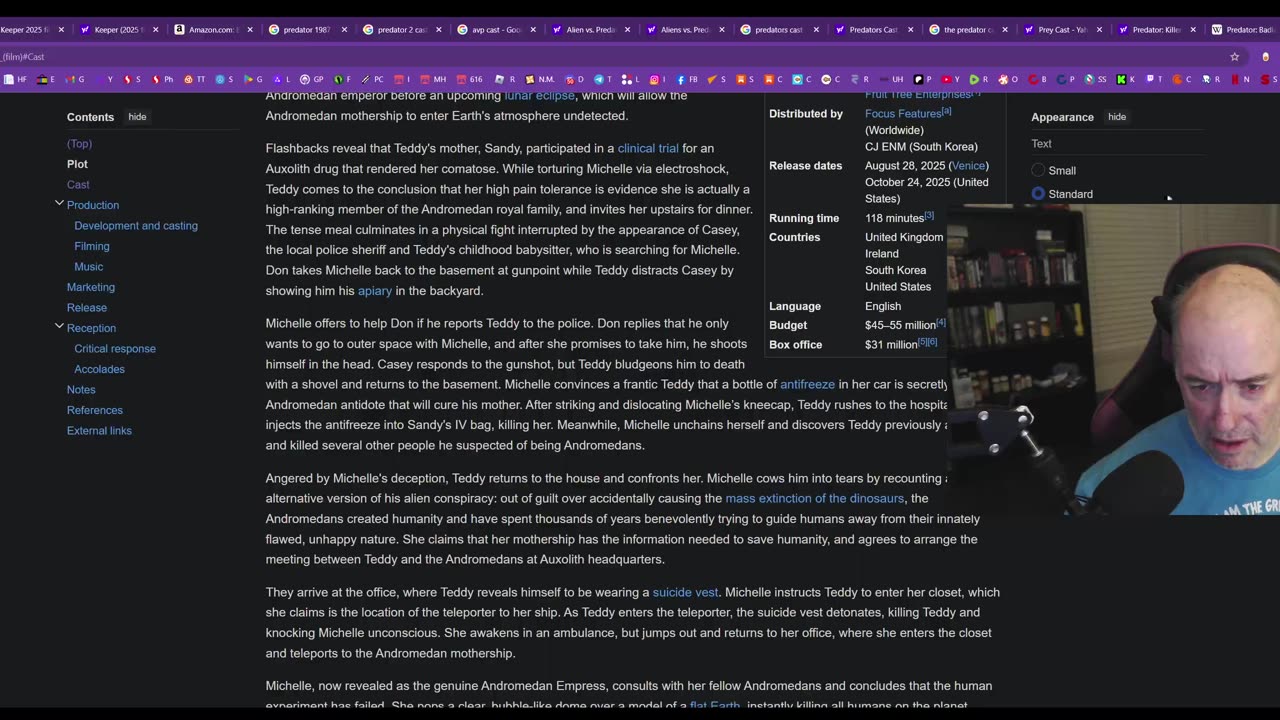The width and height of the screenshot is (1280, 720).
Task: Open the MH bookmark
Action: point(433,79)
